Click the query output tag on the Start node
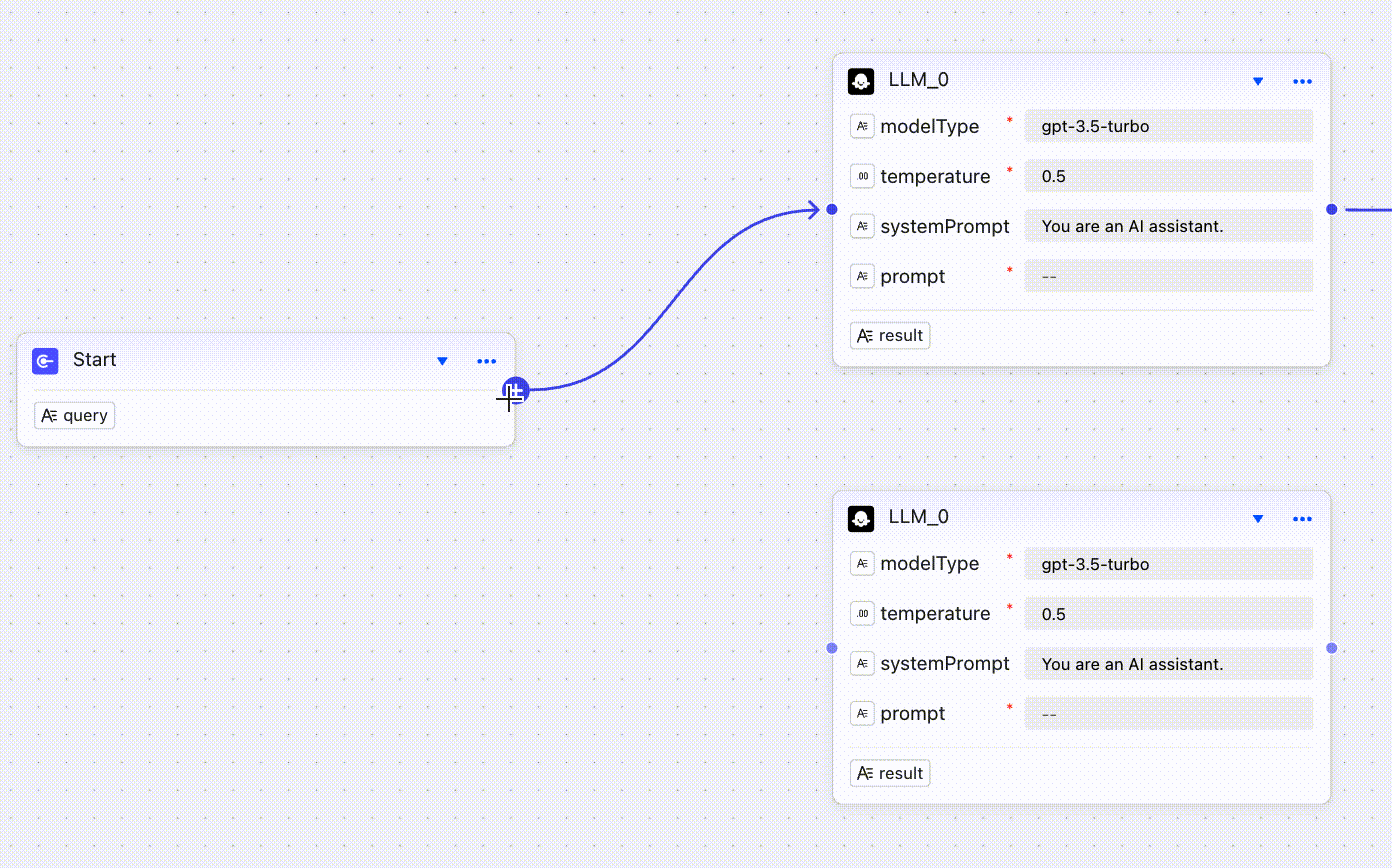Screen dimensions: 1392x868 75,415
